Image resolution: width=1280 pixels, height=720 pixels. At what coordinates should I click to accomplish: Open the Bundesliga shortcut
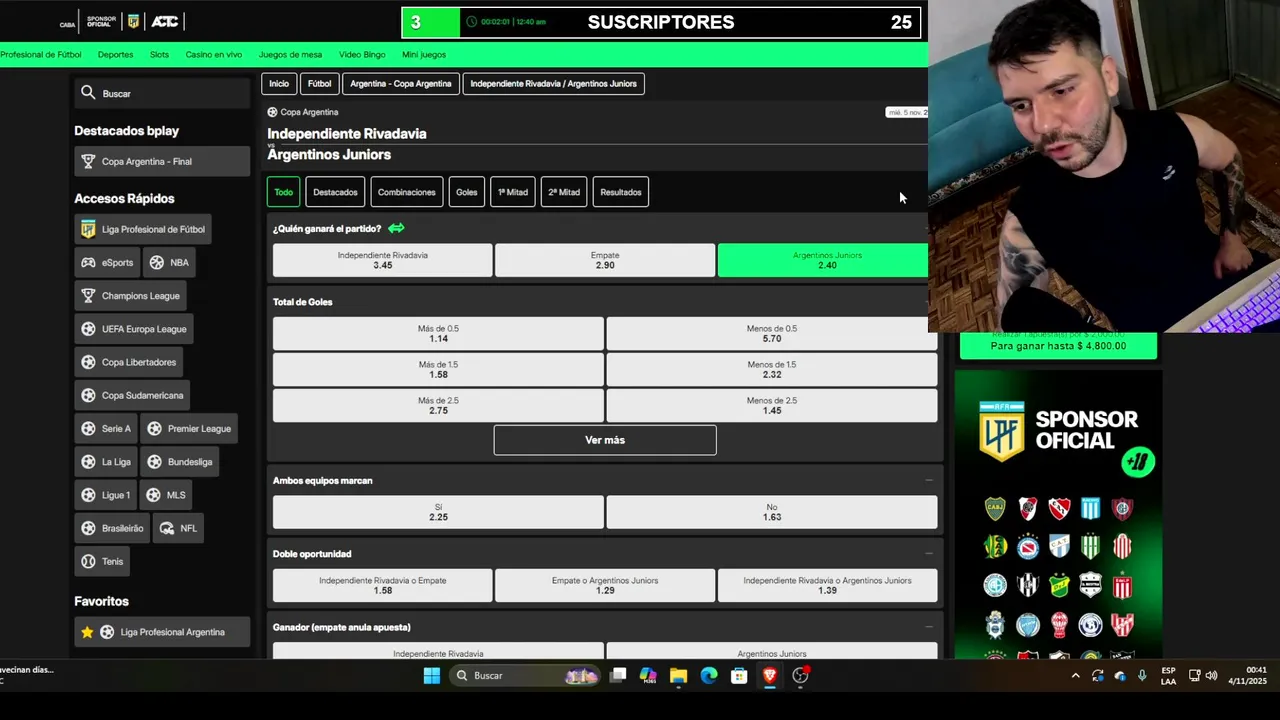180,462
